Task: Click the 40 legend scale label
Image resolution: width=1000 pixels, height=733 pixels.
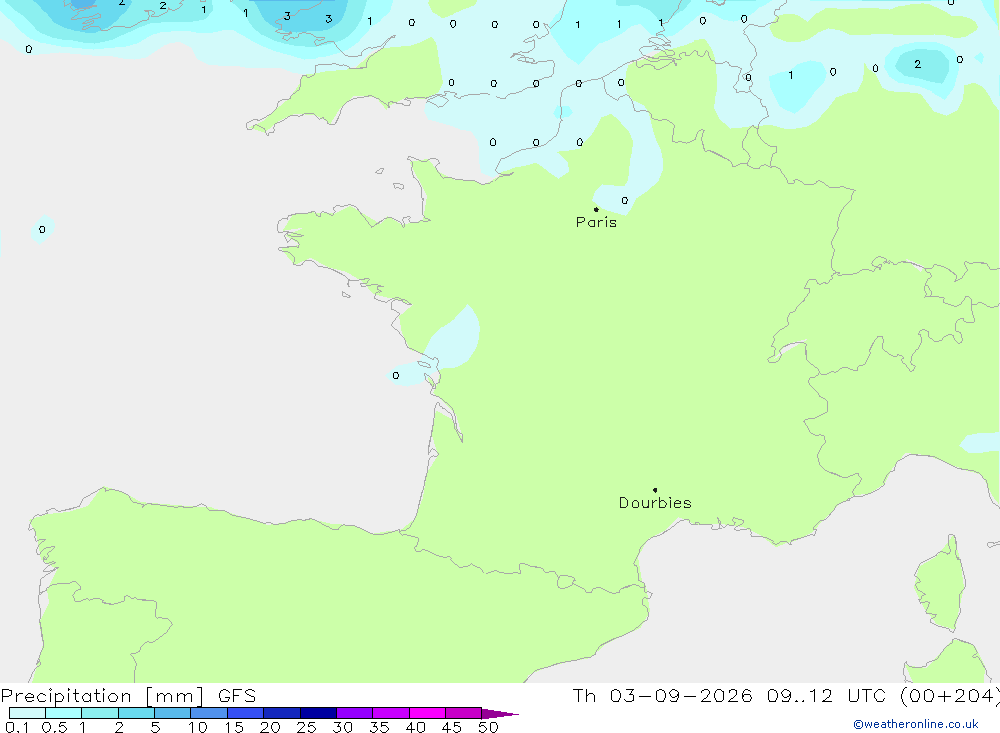Action: click(x=416, y=727)
